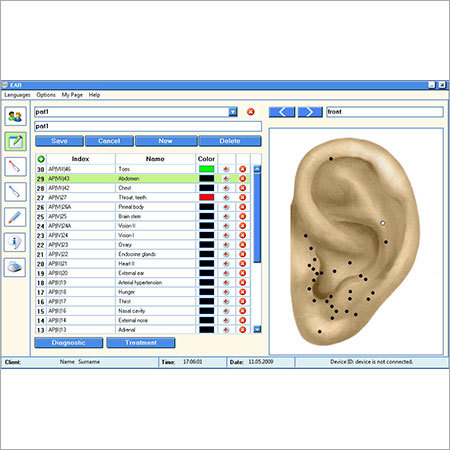This screenshot has height=450, width=450.
Task: Click the green color swatch for Toes
Action: [207, 169]
